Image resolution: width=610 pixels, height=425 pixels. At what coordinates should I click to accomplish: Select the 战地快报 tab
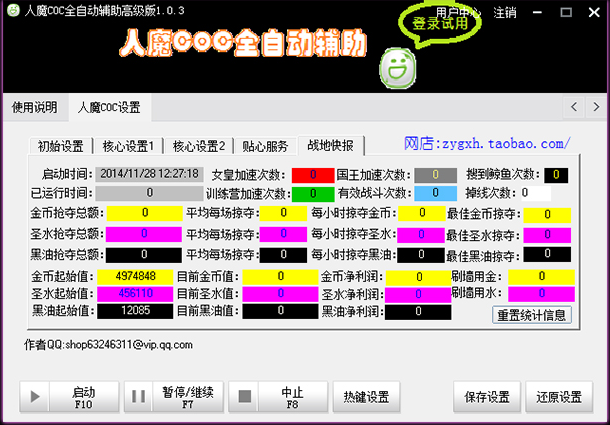[x=330, y=145]
